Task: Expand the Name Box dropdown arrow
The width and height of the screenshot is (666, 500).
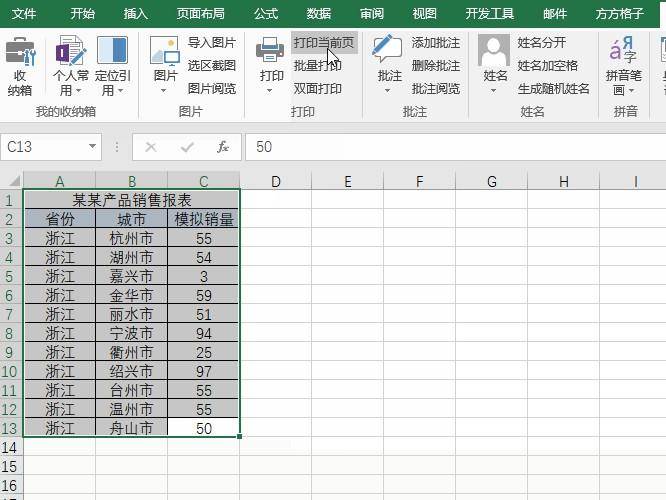Action: tap(92, 147)
